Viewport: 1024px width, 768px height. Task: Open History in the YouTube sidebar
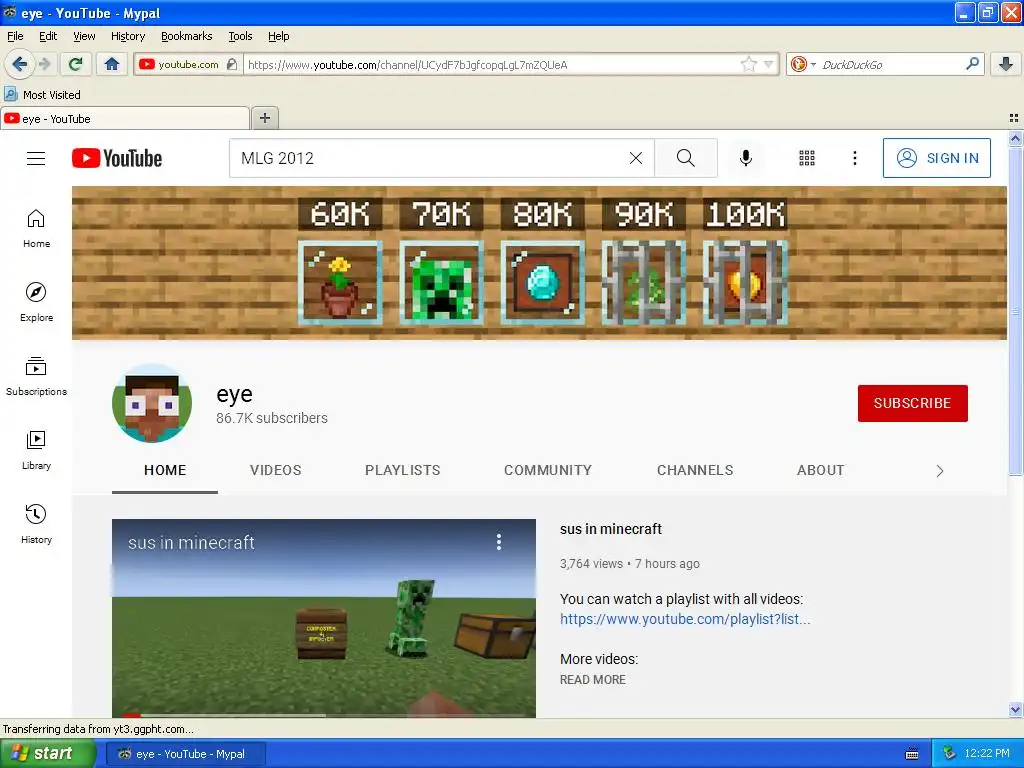point(37,524)
